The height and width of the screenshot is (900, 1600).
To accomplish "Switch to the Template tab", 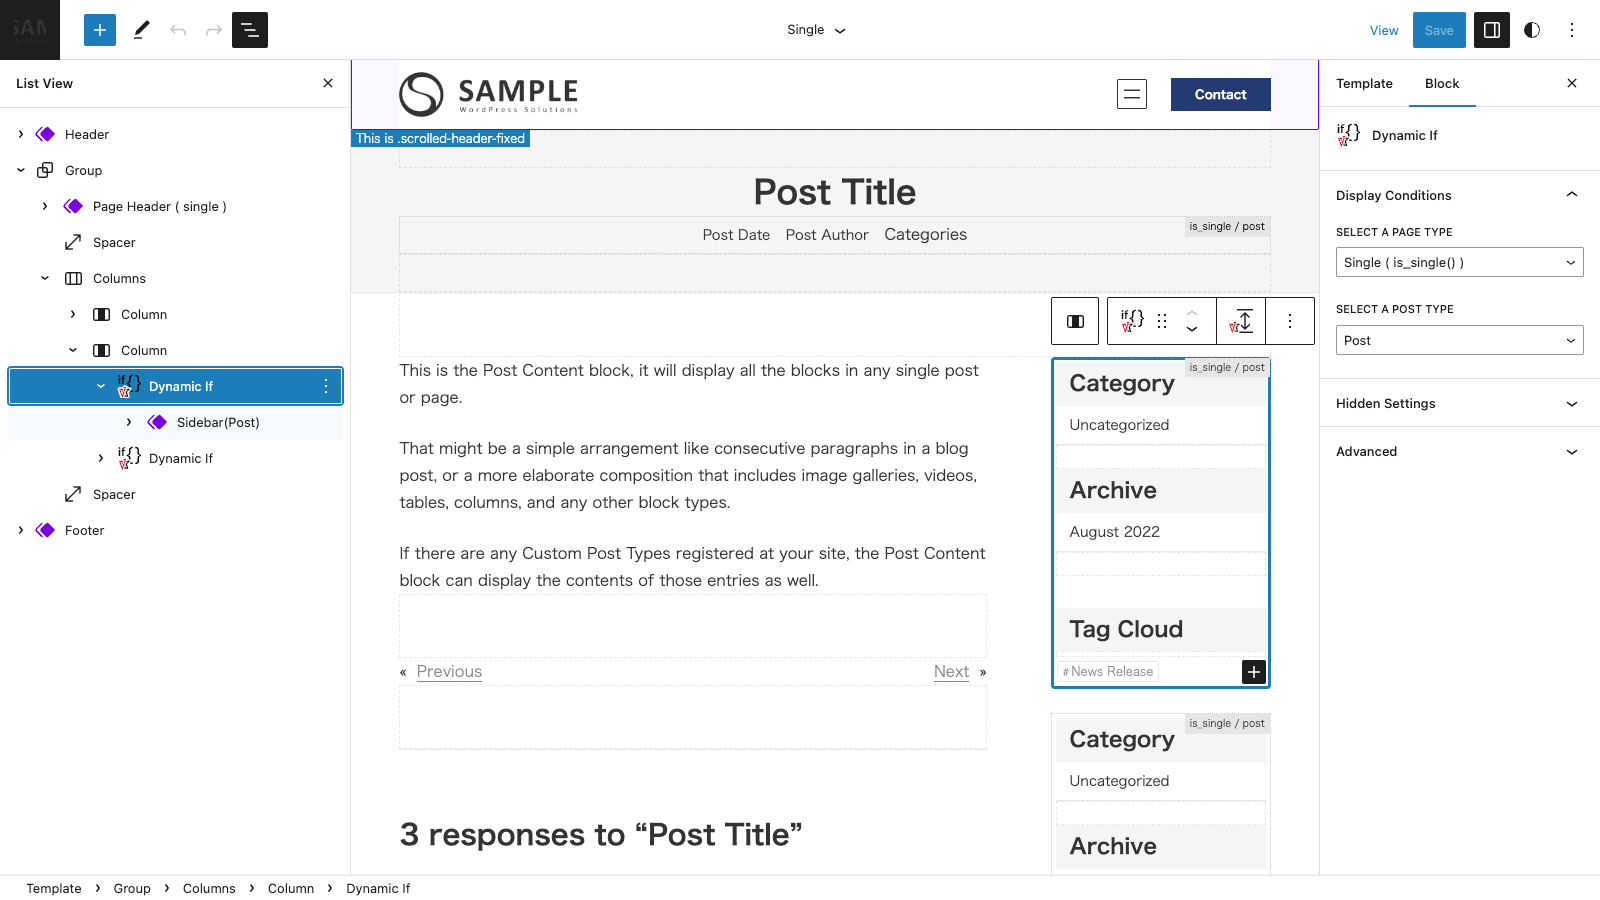I will 1363,83.
